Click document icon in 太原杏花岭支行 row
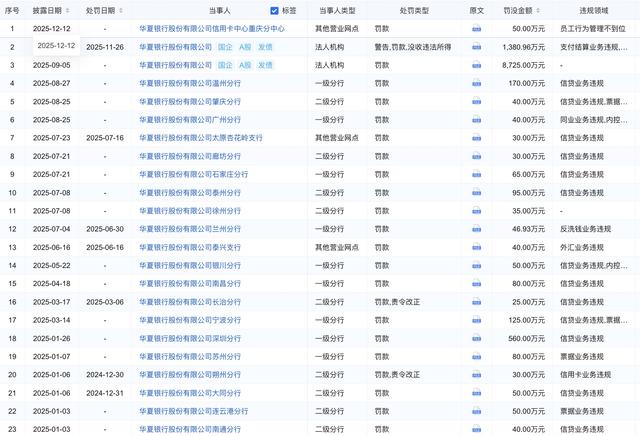 (476, 137)
